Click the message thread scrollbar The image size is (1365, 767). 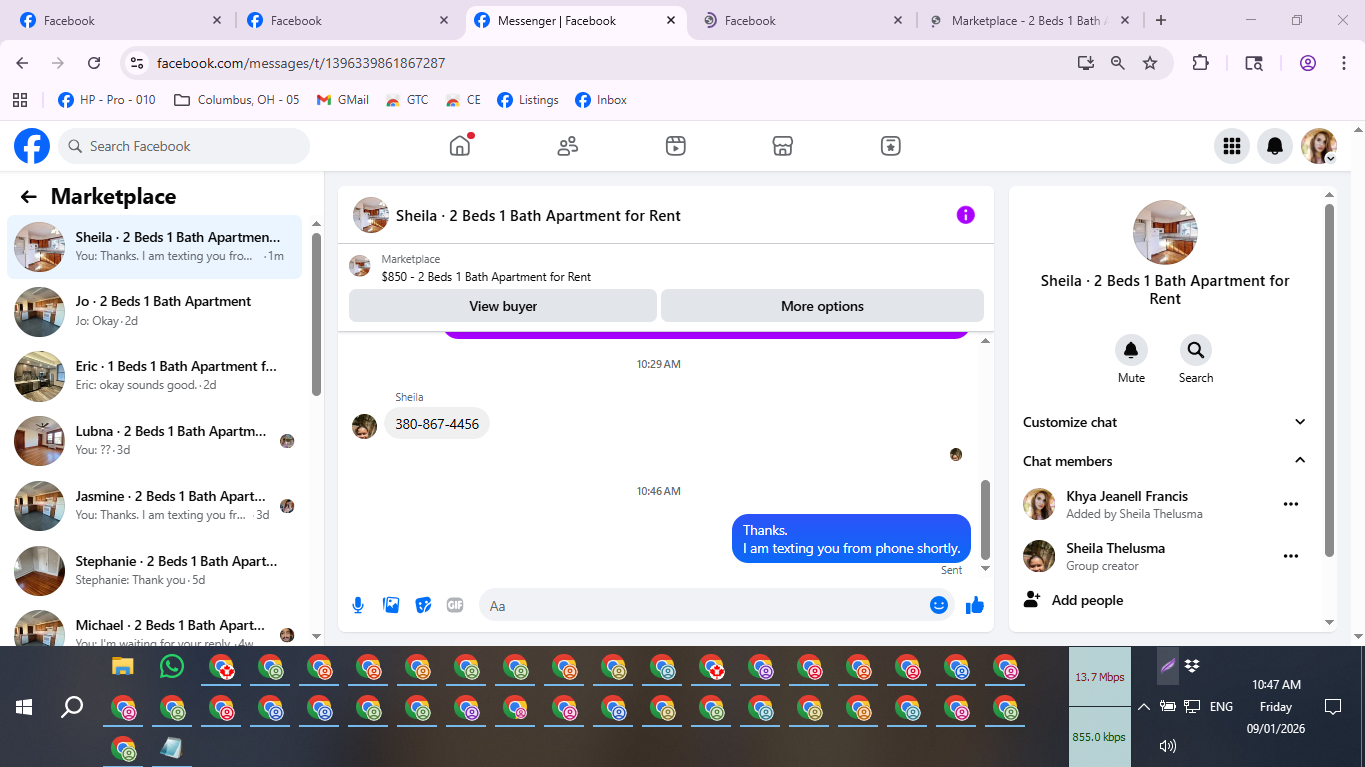coord(985,520)
